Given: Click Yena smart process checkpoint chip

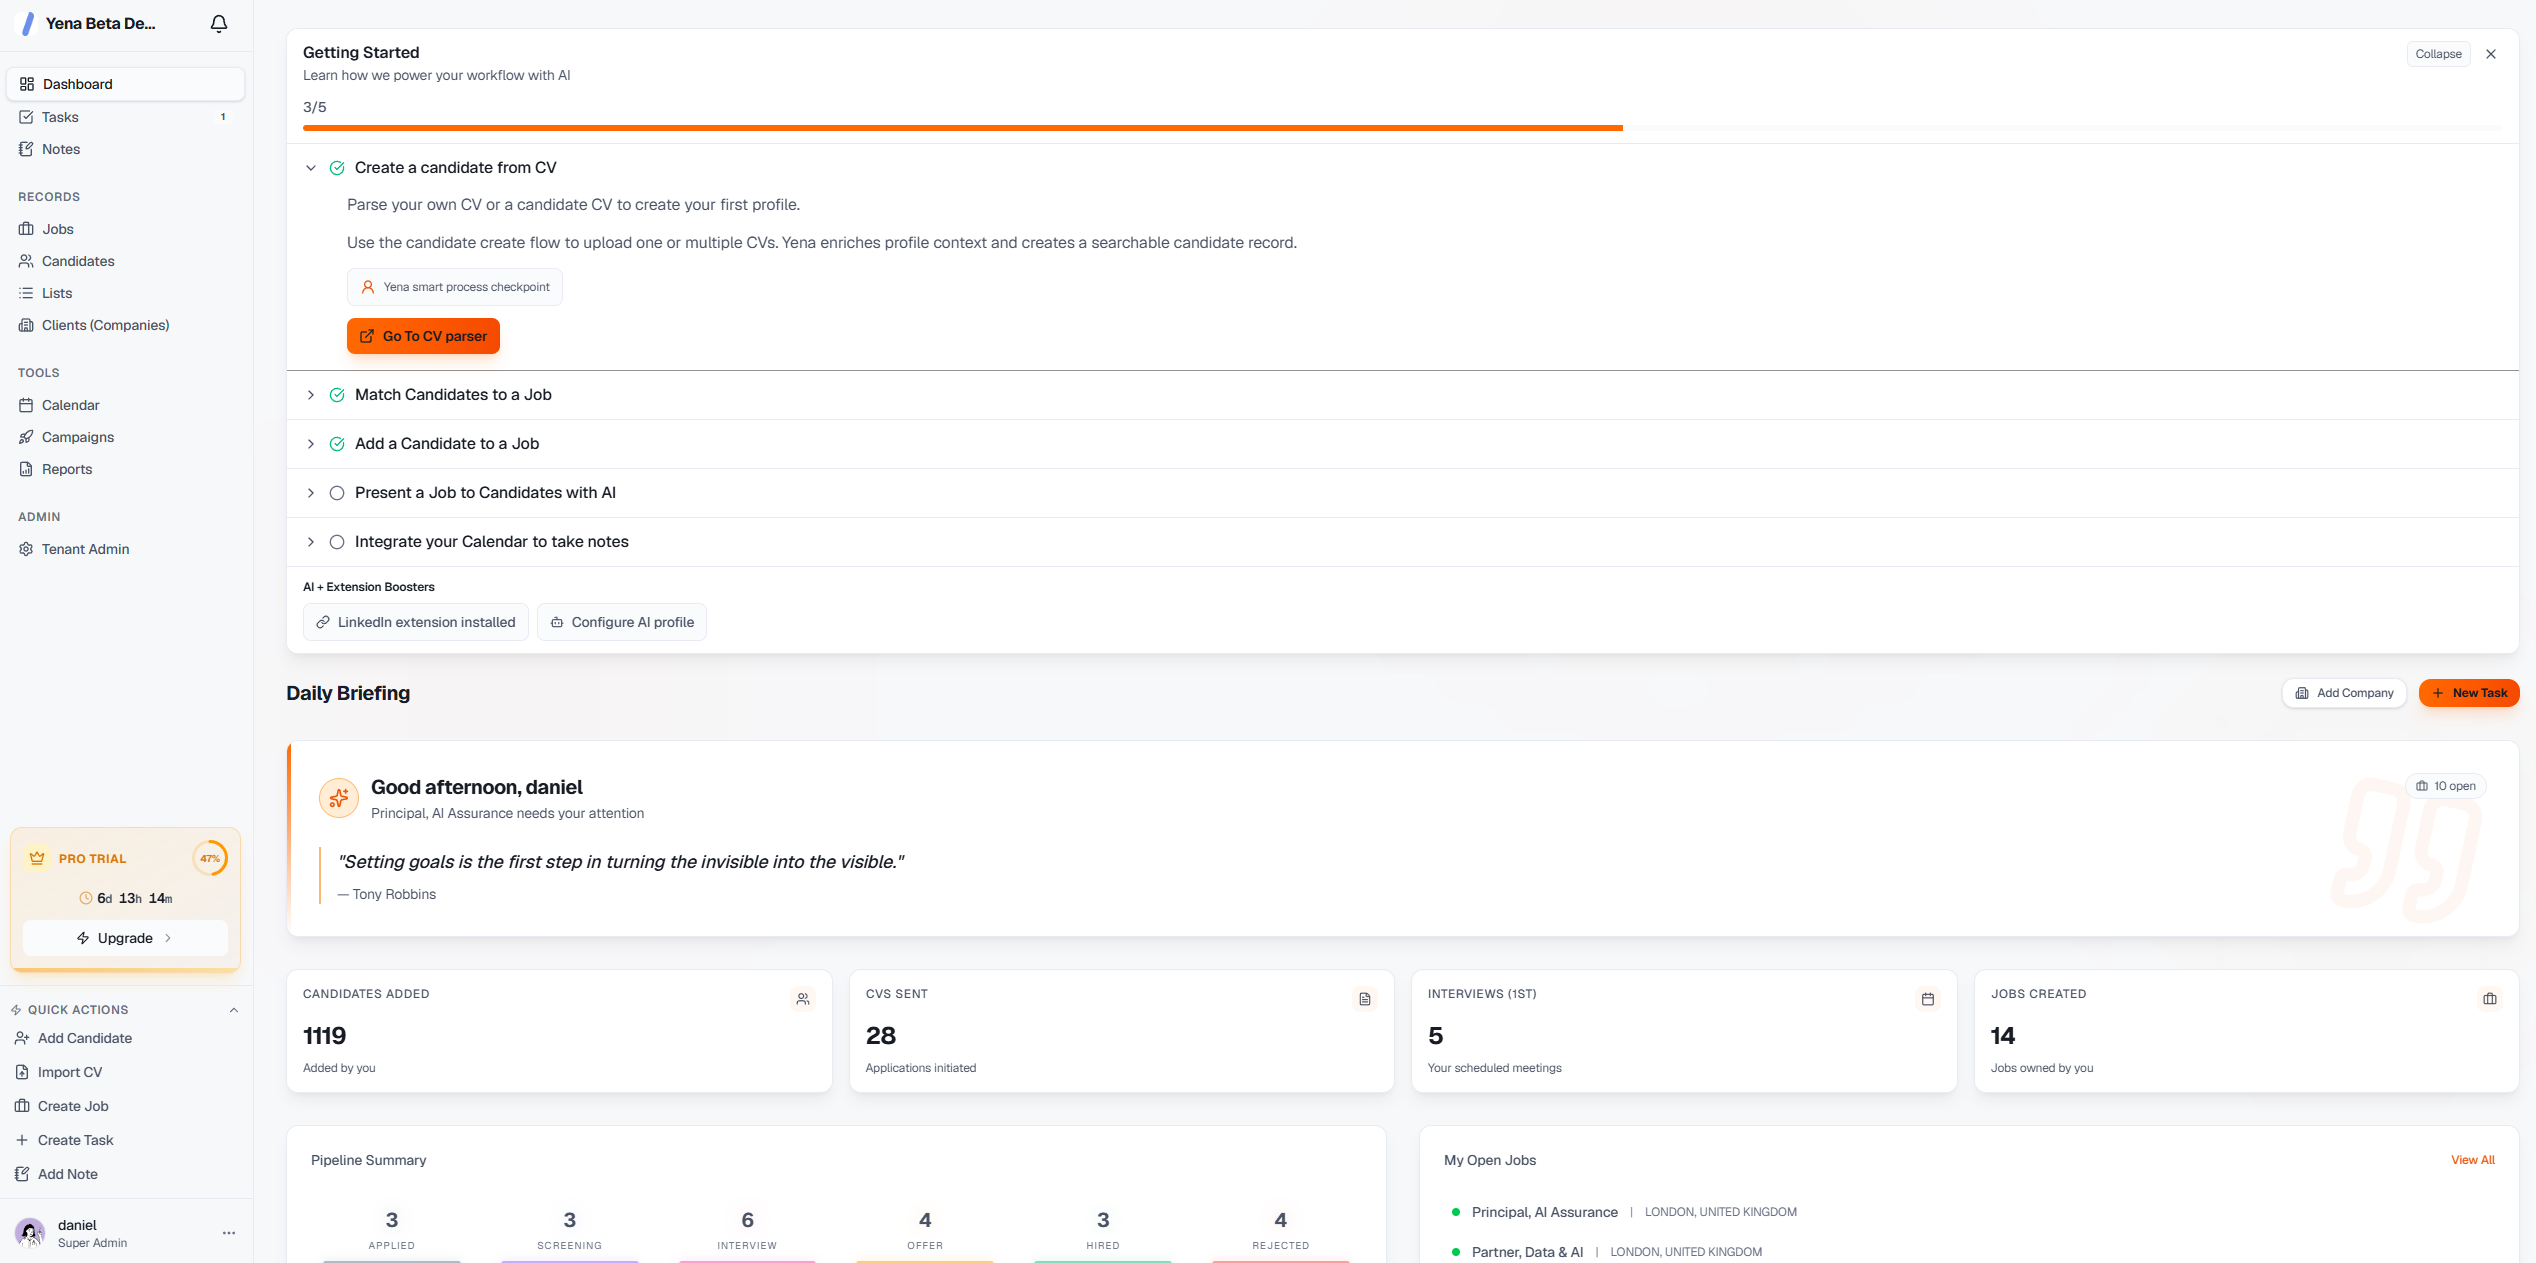Looking at the screenshot, I should pos(455,287).
